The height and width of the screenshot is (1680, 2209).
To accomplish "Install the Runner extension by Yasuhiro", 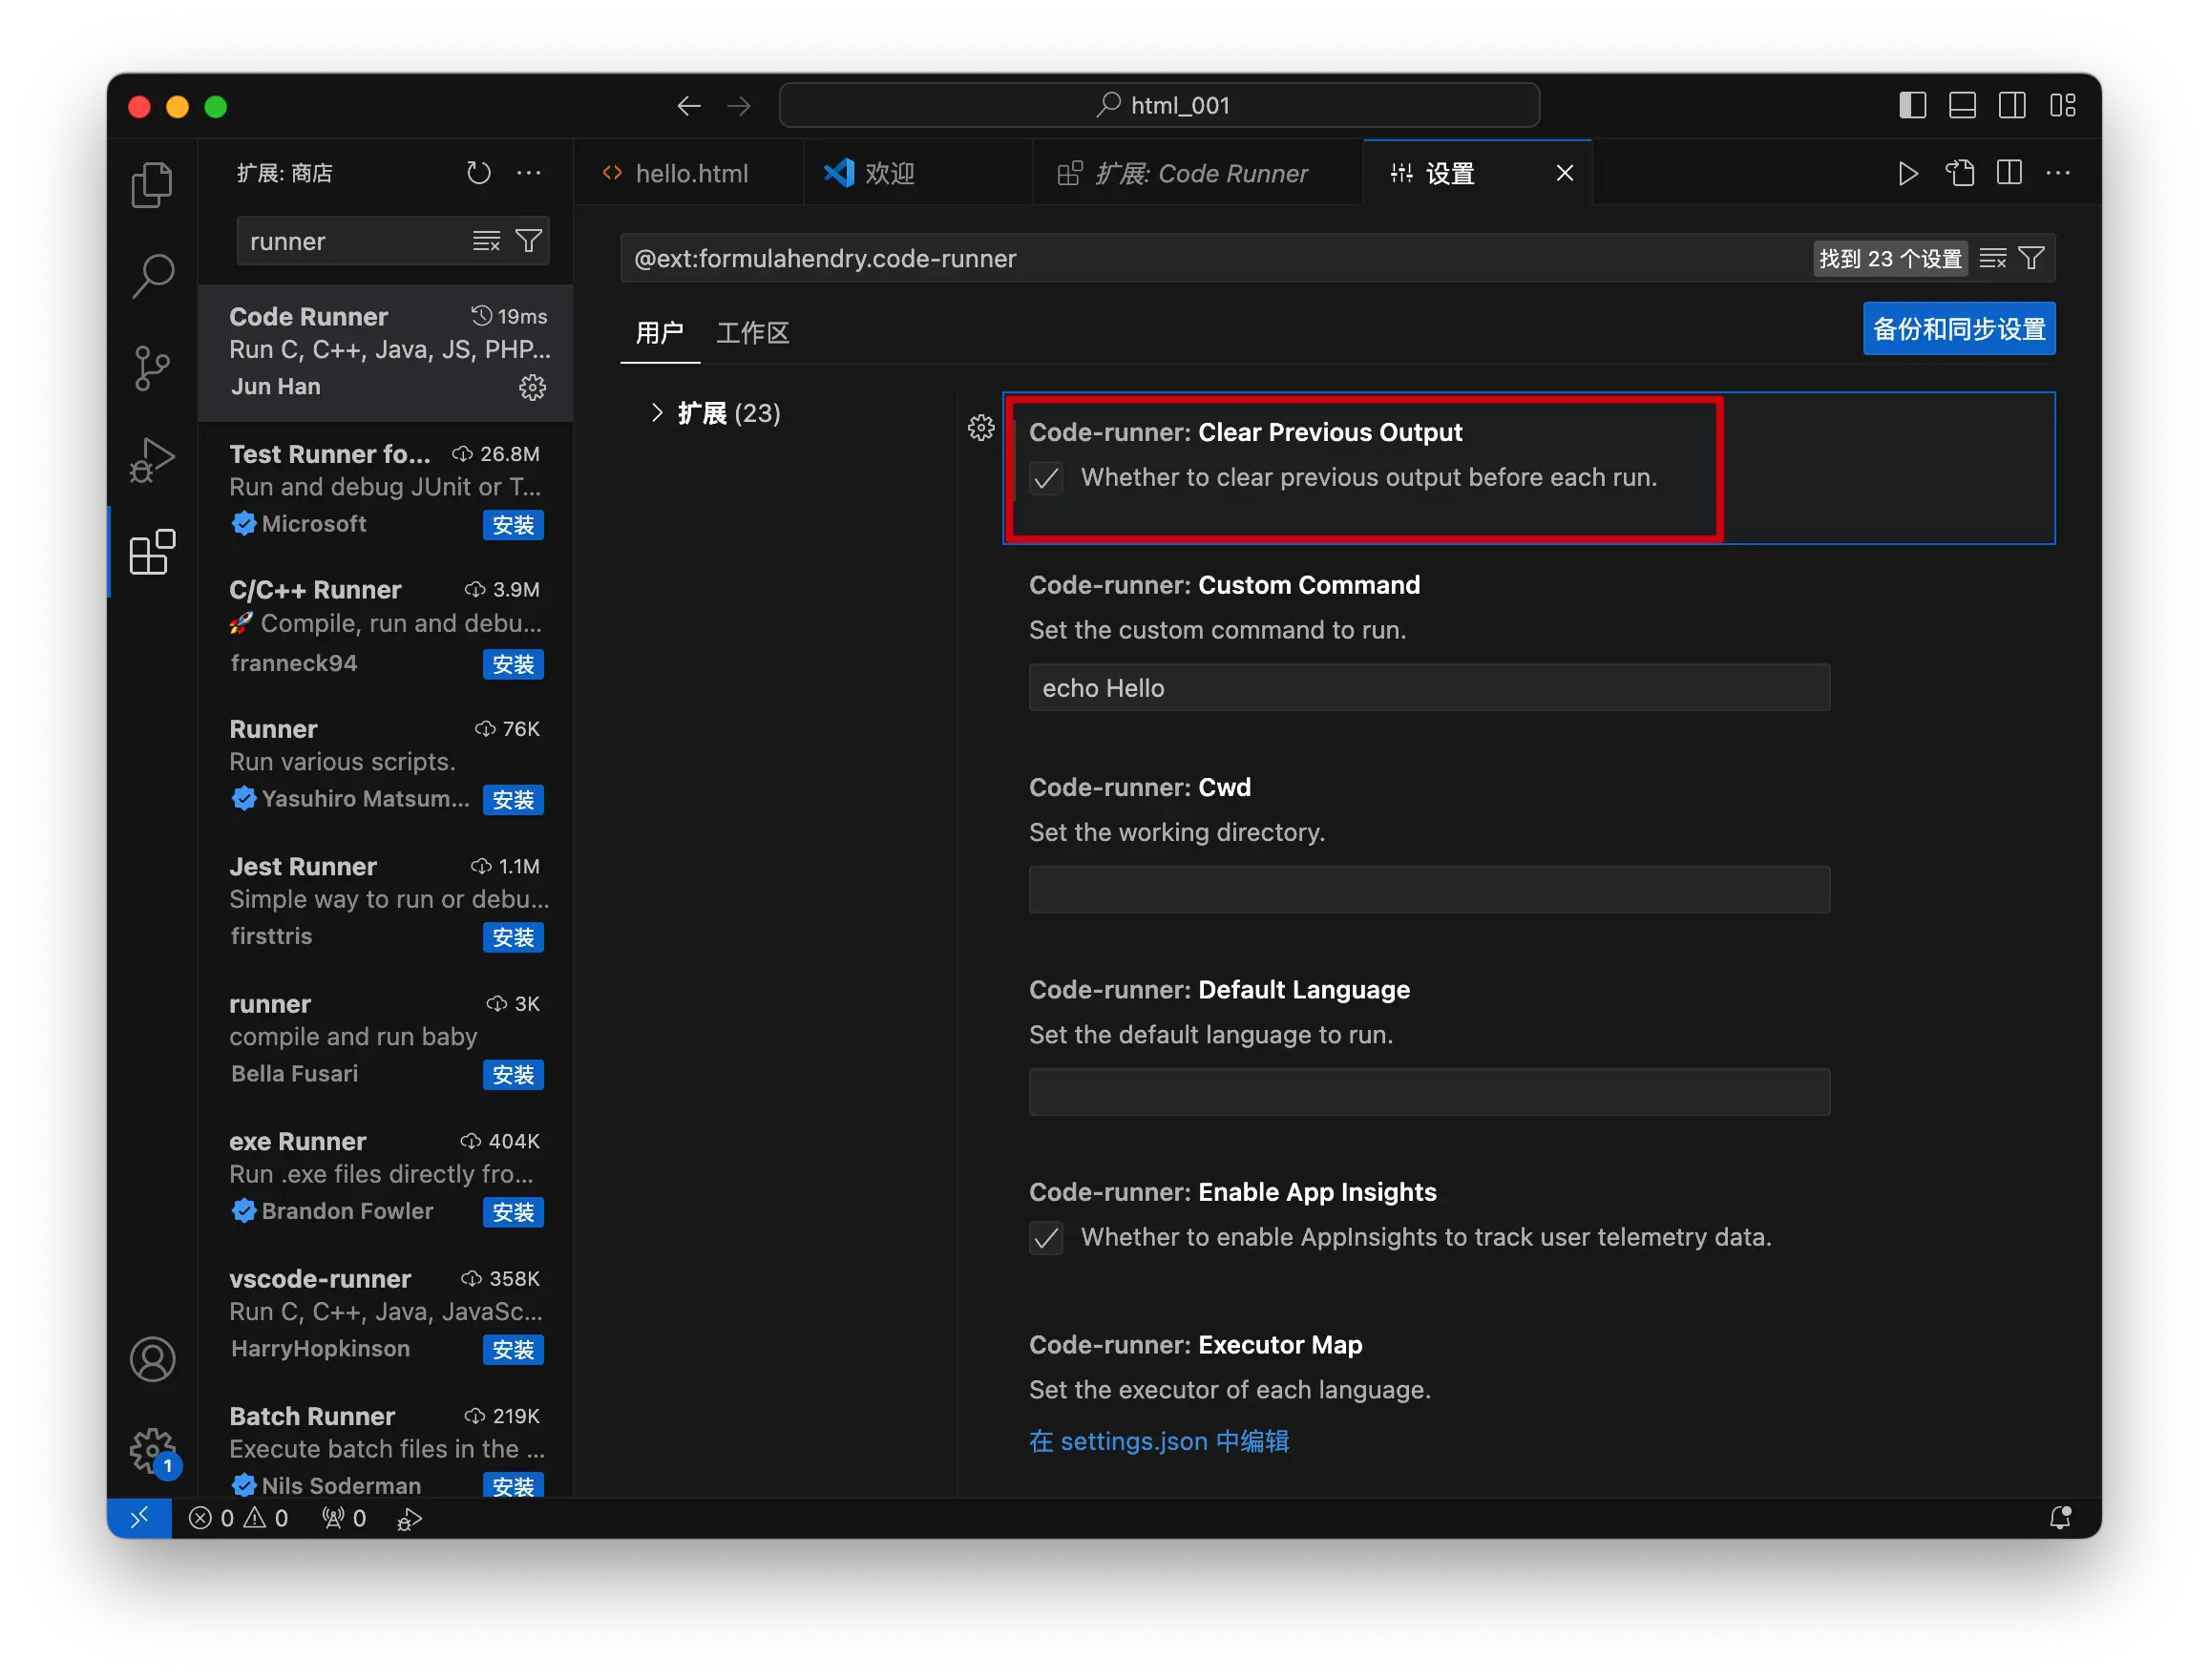I will [x=513, y=800].
